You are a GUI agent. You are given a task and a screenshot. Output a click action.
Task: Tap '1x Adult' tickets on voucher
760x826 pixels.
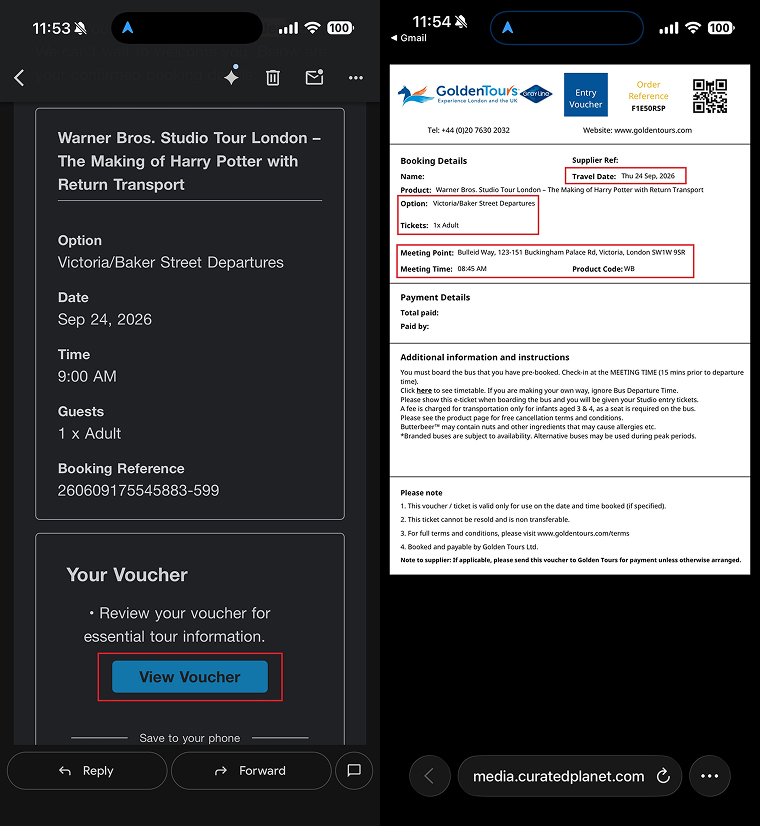click(x=446, y=225)
